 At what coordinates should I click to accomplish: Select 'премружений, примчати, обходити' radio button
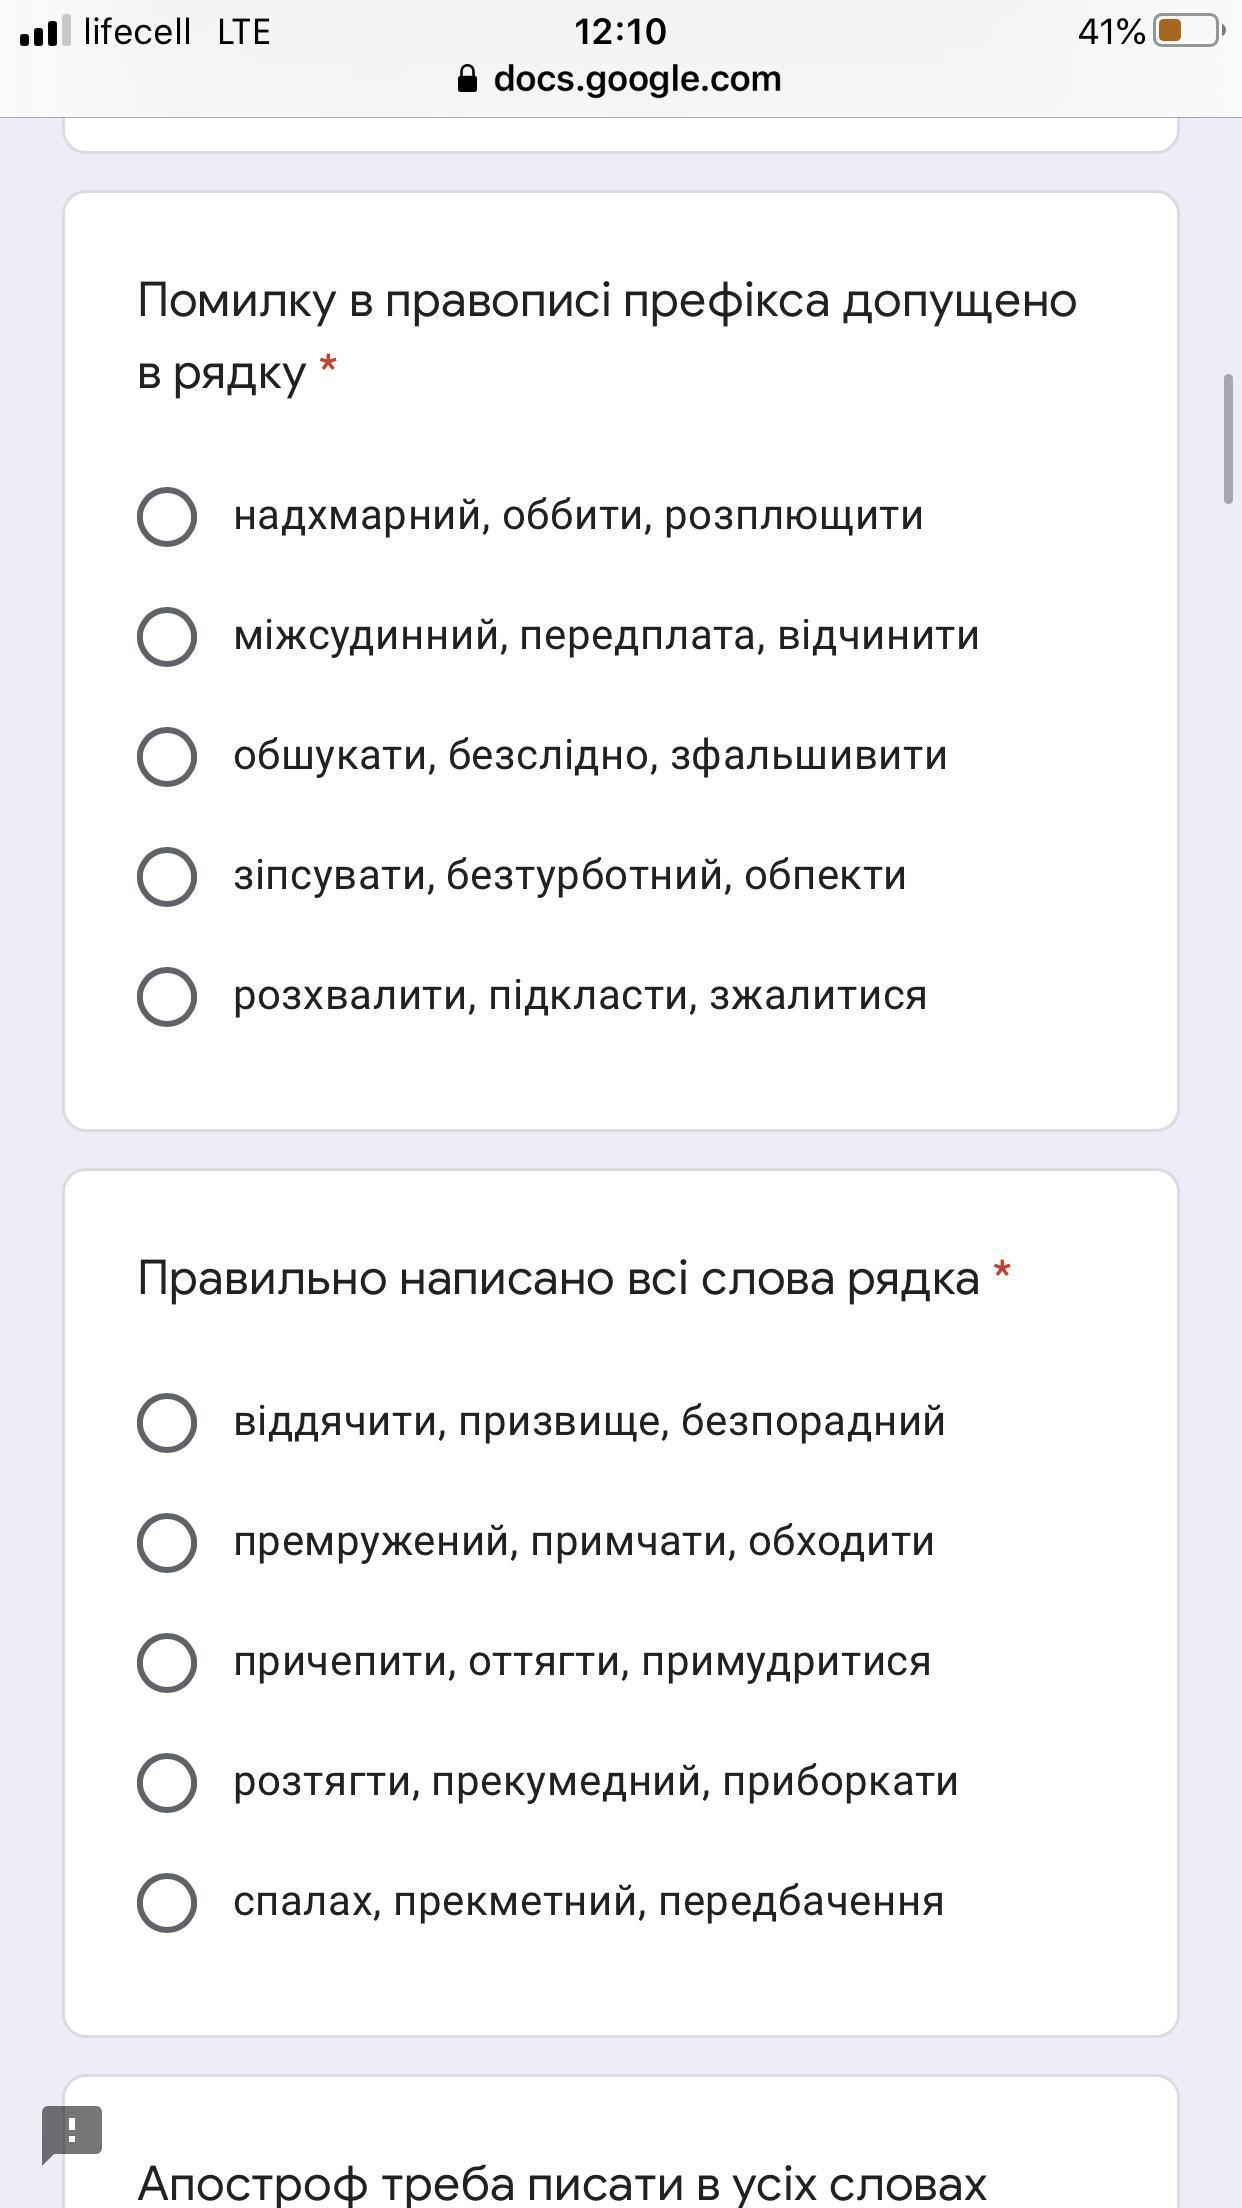pos(167,1543)
